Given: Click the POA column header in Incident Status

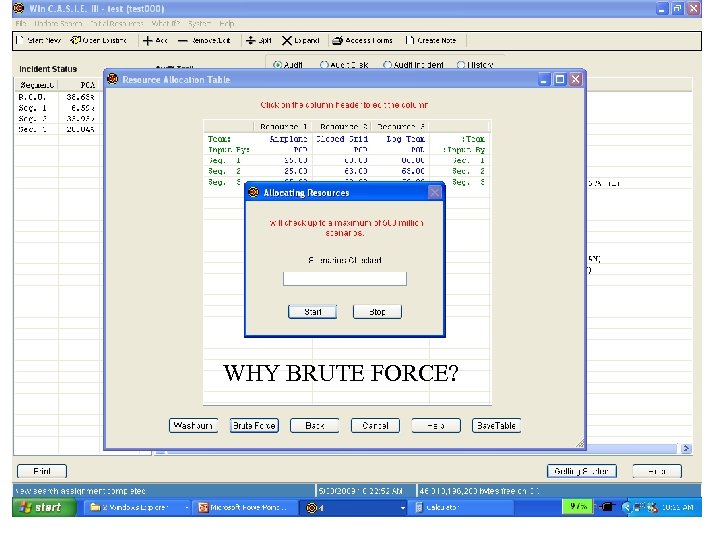Looking at the screenshot, I should click(x=80, y=85).
